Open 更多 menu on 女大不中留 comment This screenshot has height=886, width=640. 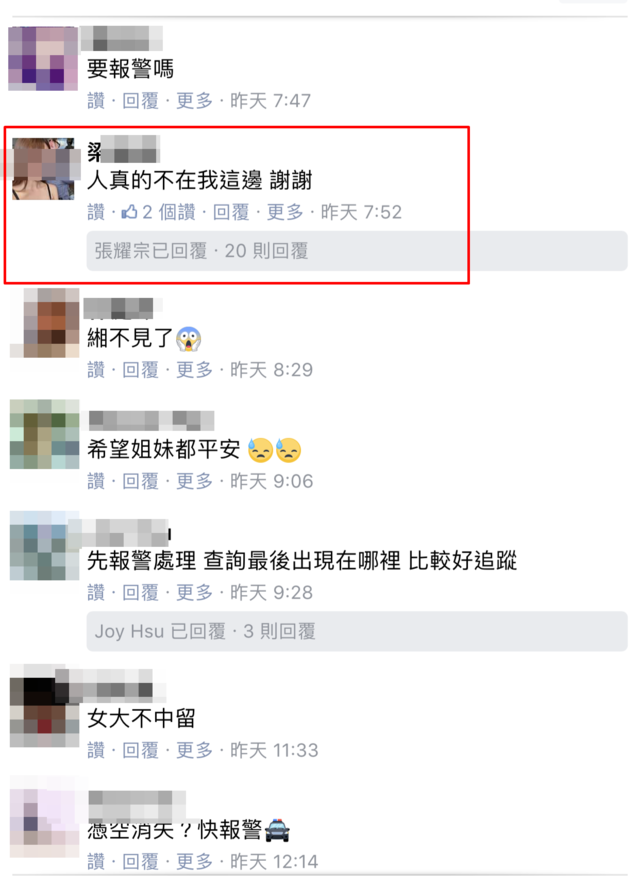tap(194, 750)
